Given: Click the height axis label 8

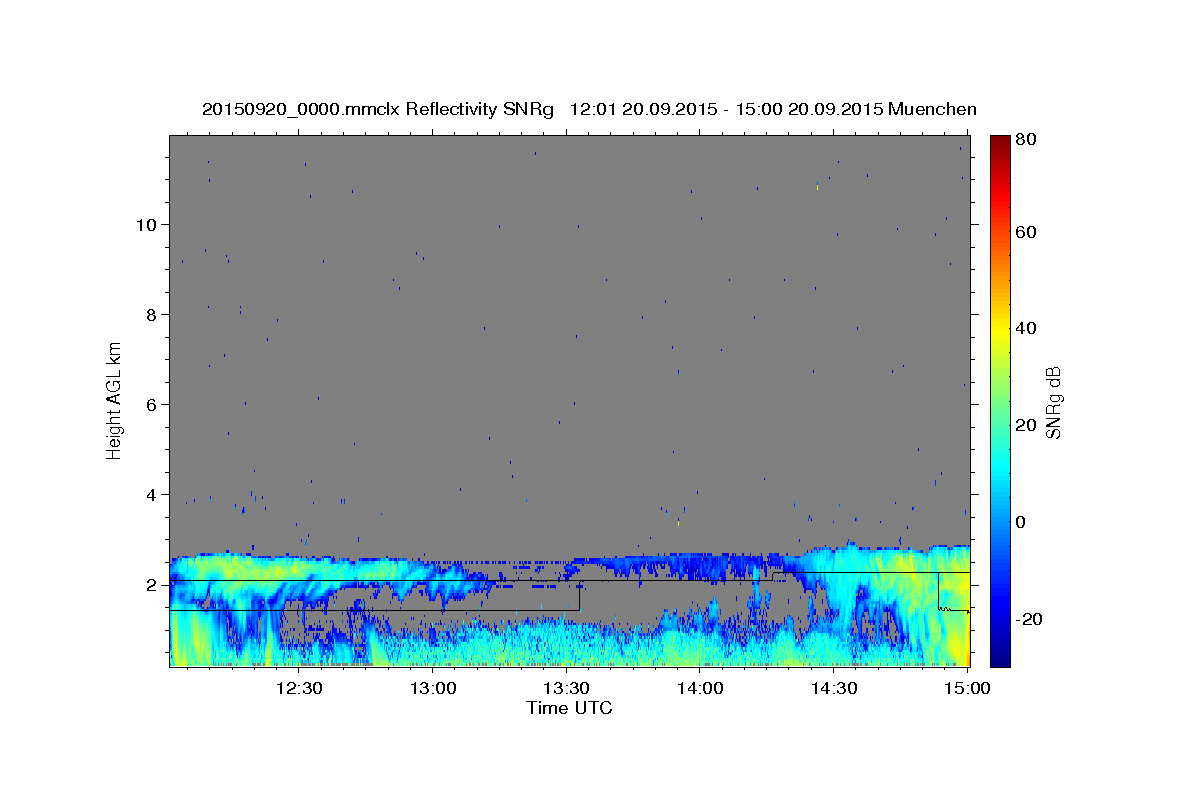Looking at the screenshot, I should click(x=152, y=314).
